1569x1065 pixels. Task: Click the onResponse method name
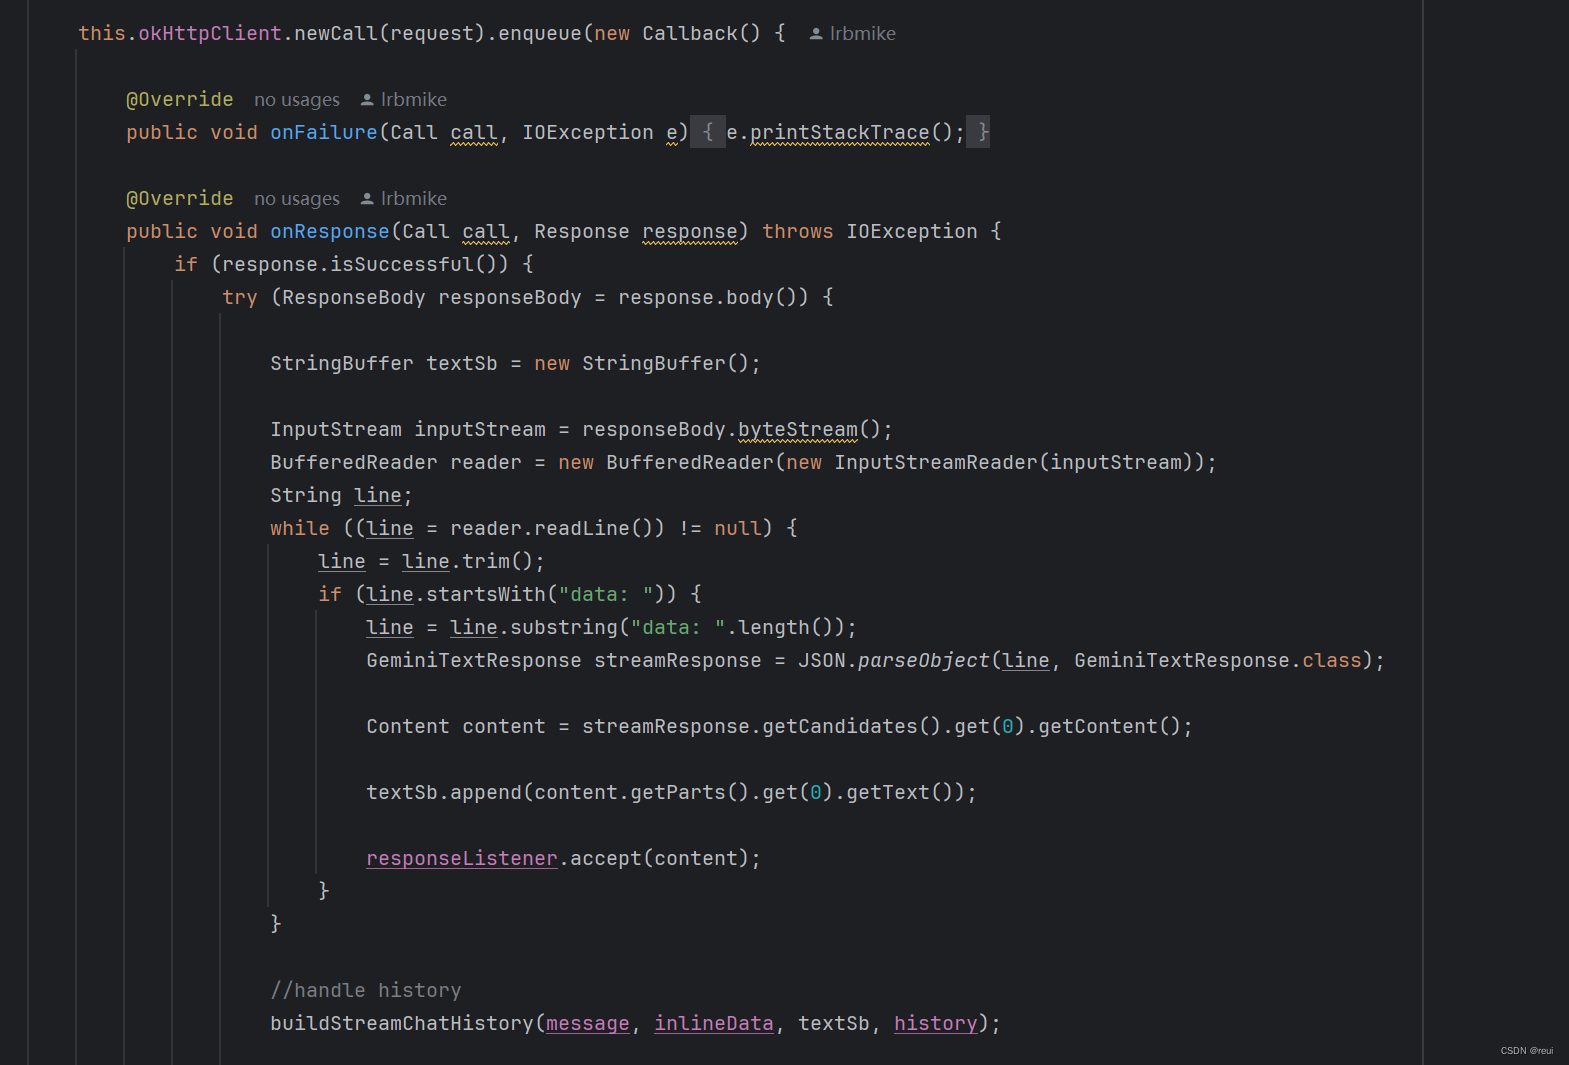pyautogui.click(x=330, y=232)
